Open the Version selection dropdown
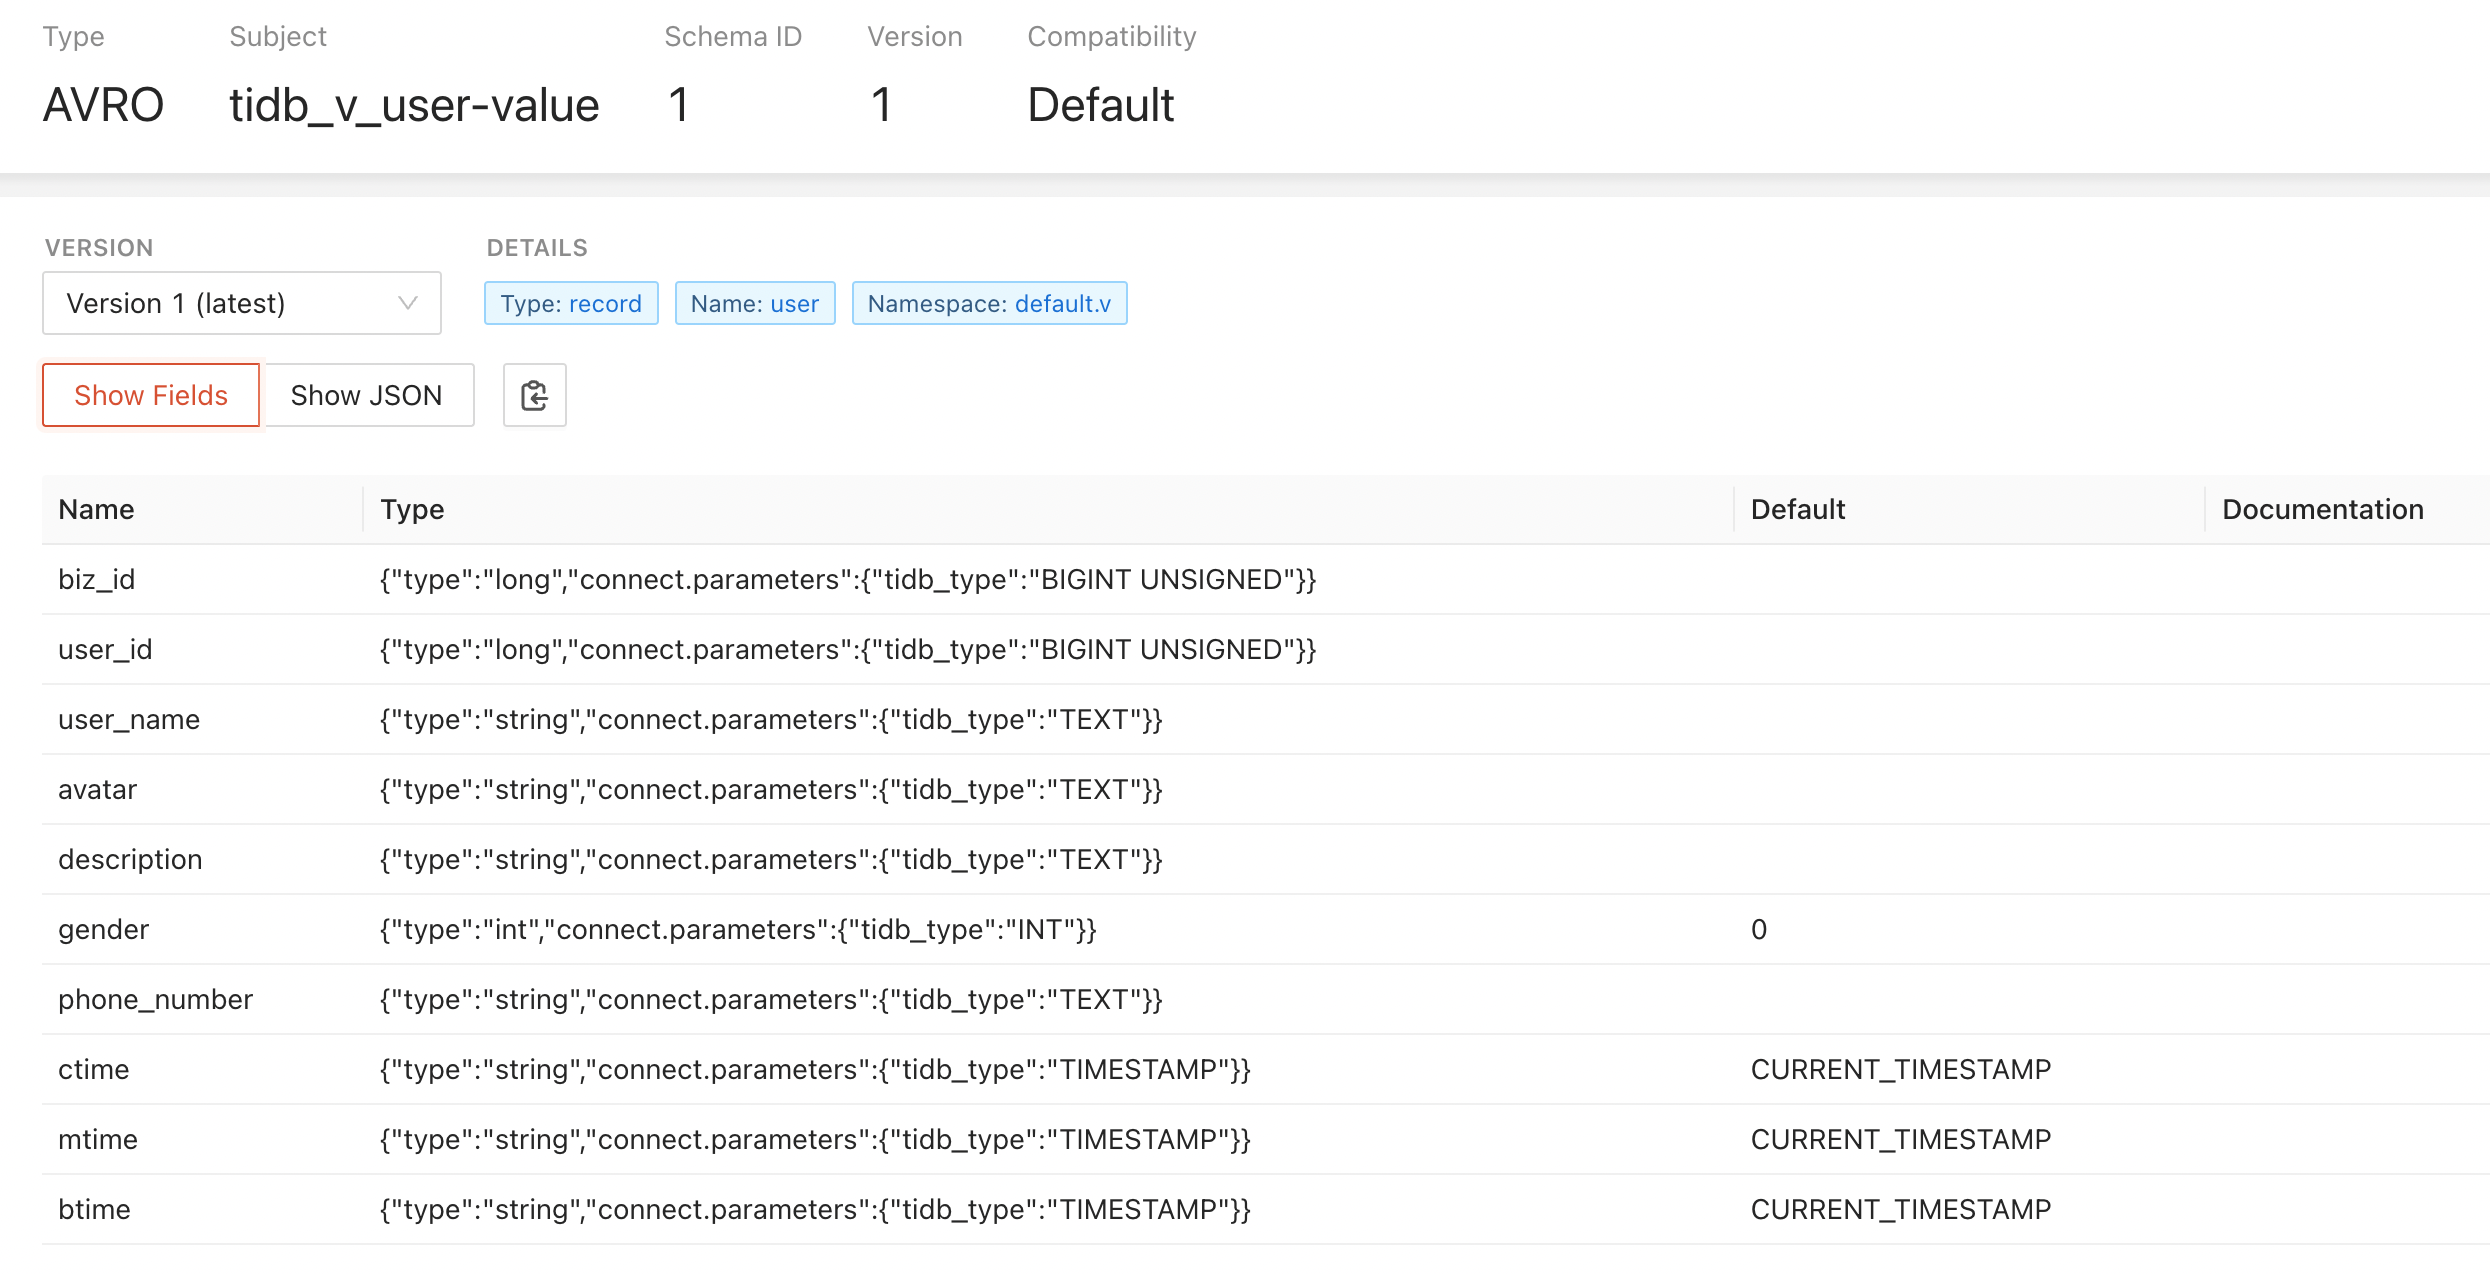 tap(240, 303)
